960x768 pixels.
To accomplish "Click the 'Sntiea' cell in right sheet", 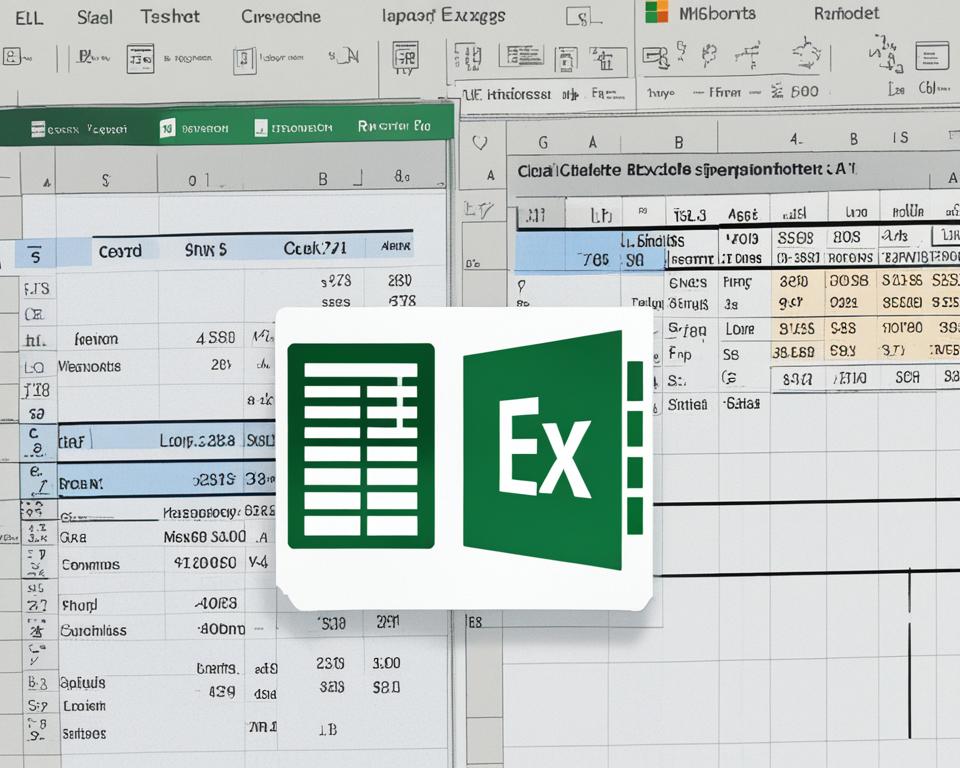I will tap(688, 404).
